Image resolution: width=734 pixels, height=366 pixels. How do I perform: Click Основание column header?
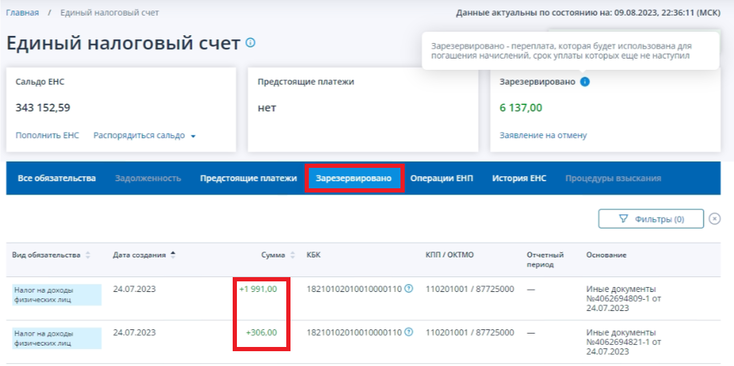606,255
